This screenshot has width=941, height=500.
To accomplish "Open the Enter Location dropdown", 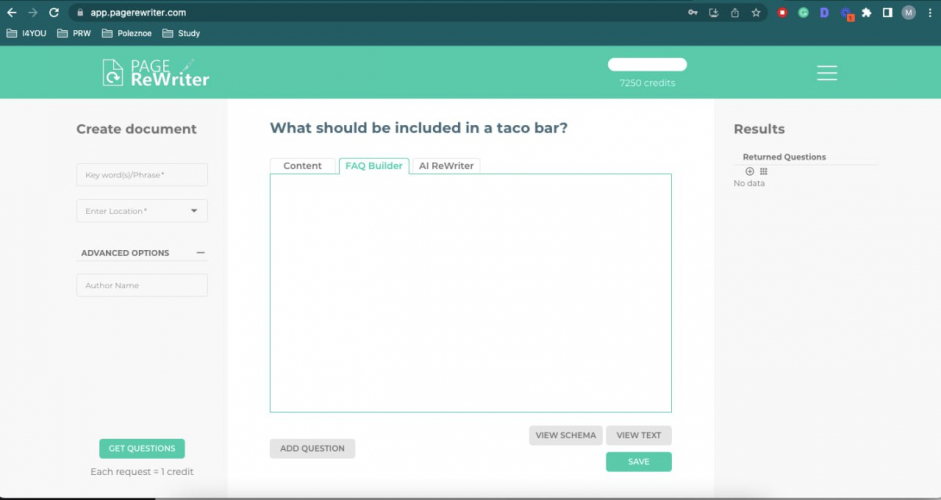I will [x=142, y=211].
